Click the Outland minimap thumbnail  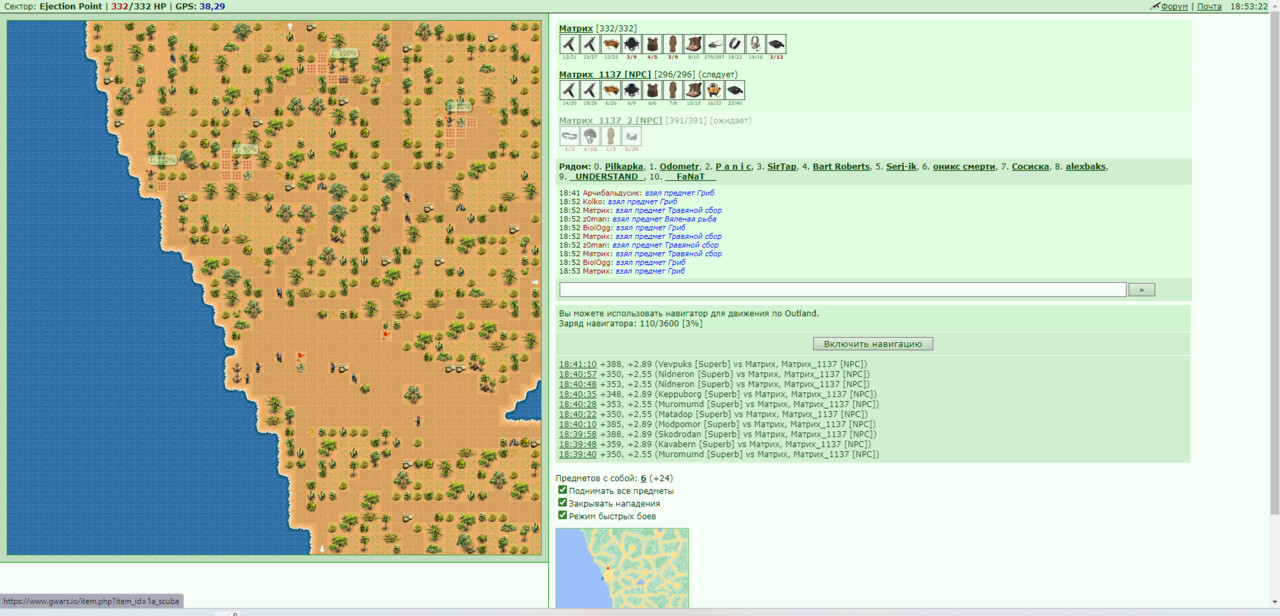622,568
